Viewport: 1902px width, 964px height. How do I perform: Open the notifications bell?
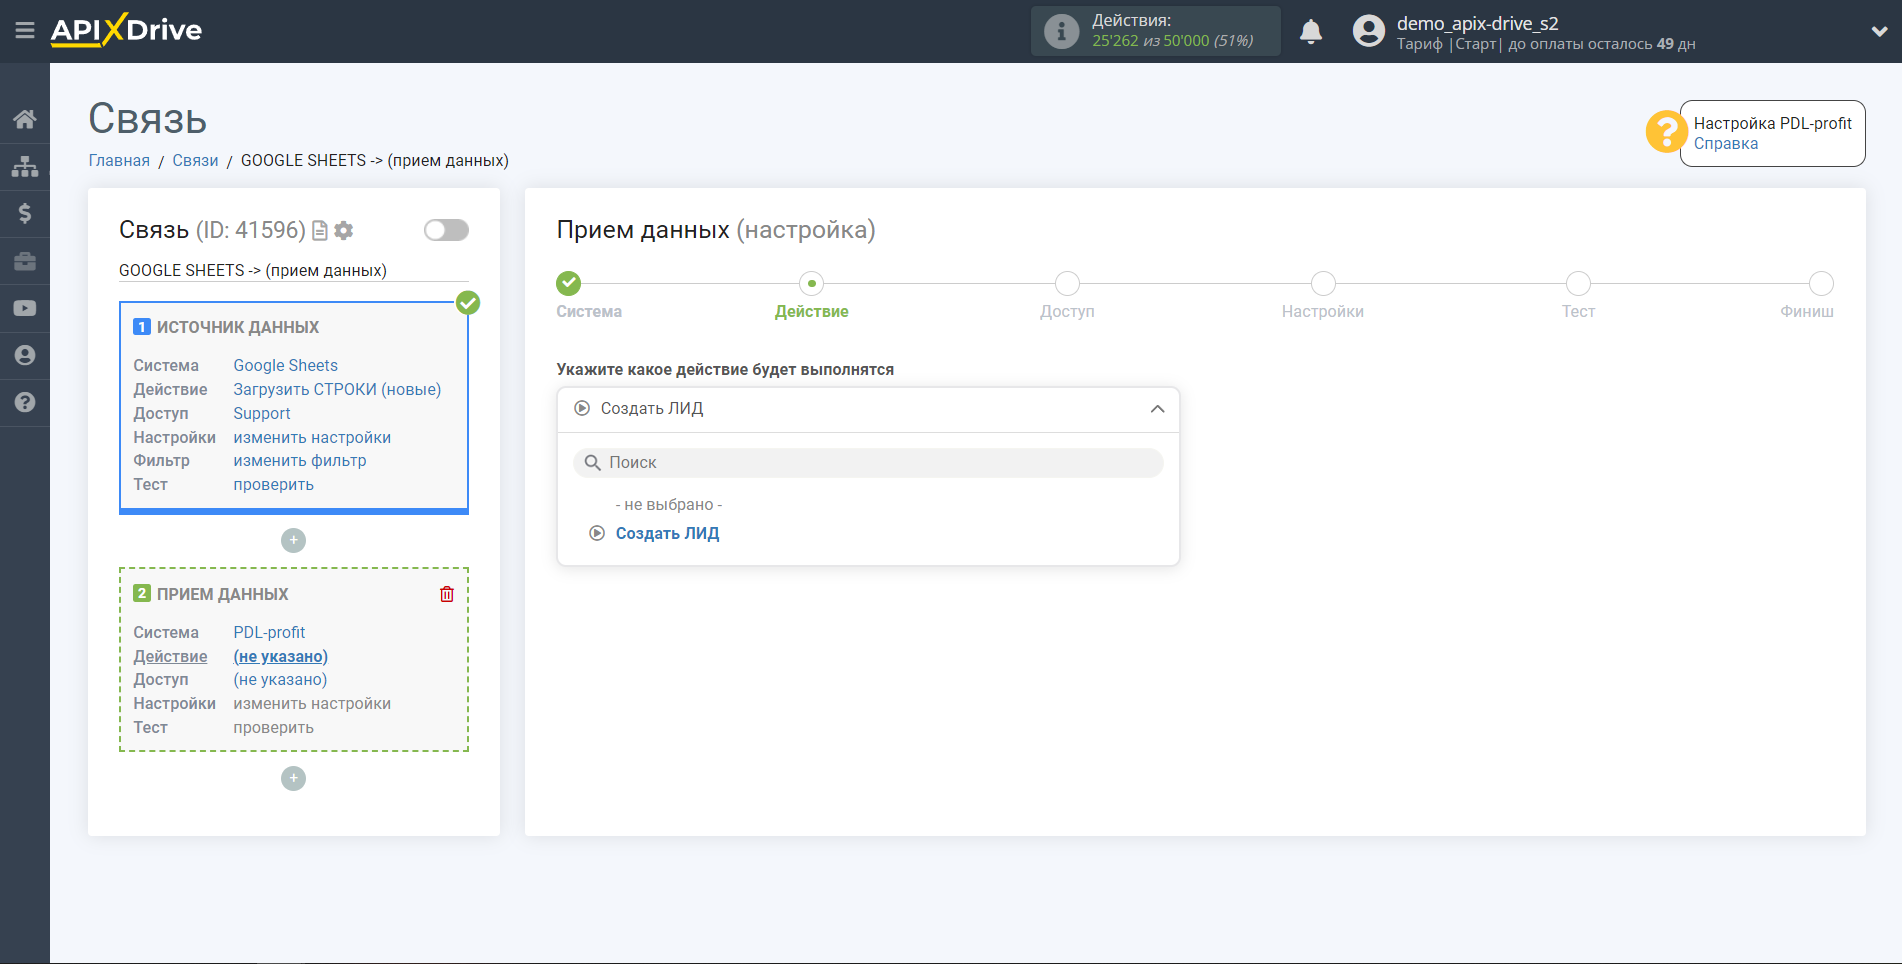(x=1311, y=31)
